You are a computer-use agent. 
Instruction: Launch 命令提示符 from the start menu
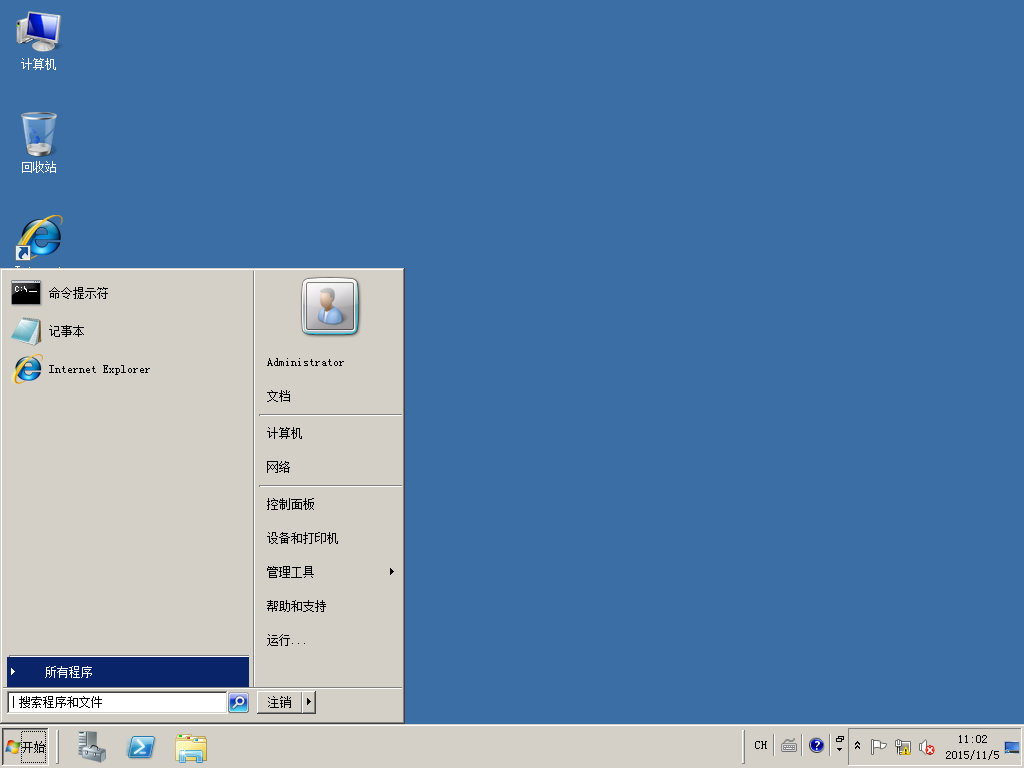point(128,293)
